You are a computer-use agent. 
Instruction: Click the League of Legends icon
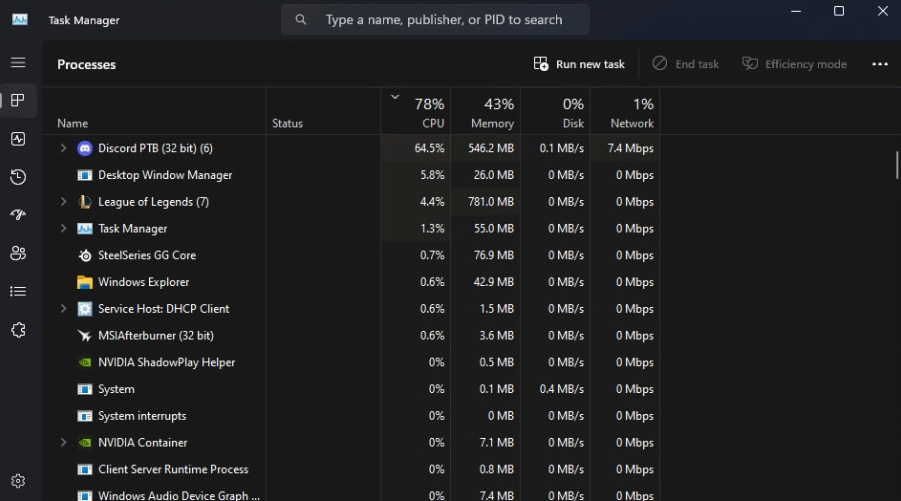[84, 202]
